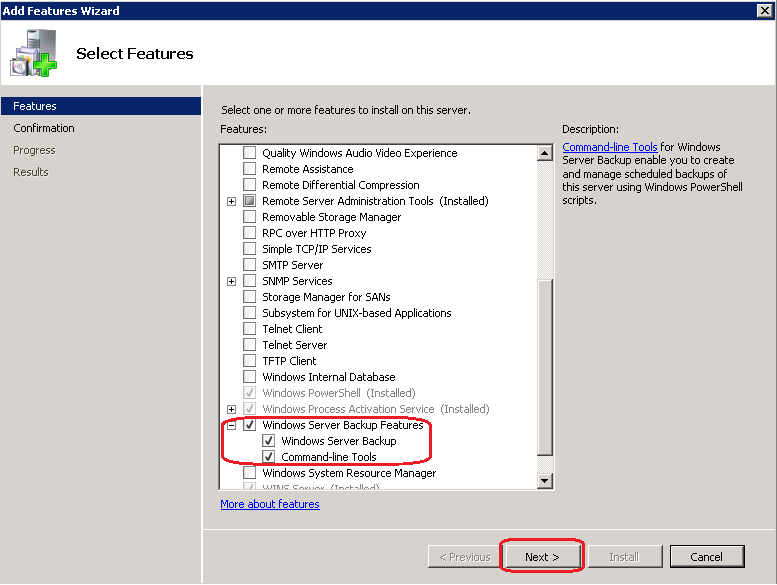This screenshot has height=585, width=777.
Task: Go to the Confirmation step
Action: click(44, 128)
